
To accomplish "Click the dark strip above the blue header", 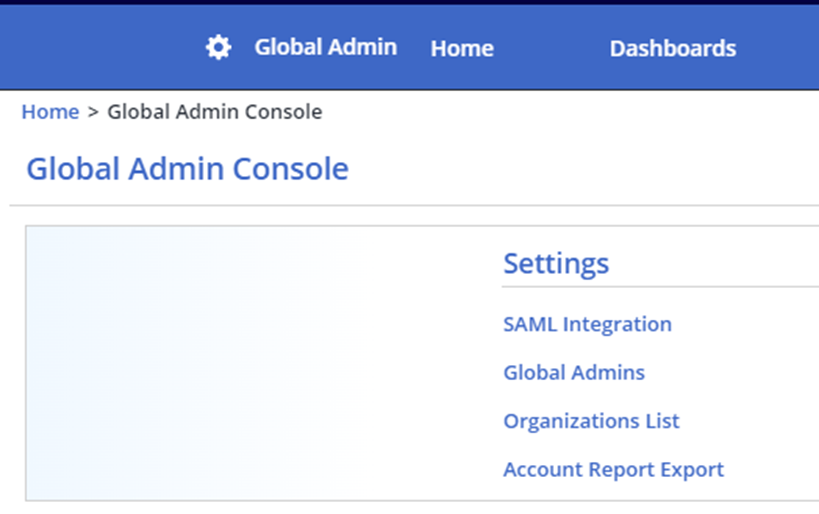I will click(400, 2).
